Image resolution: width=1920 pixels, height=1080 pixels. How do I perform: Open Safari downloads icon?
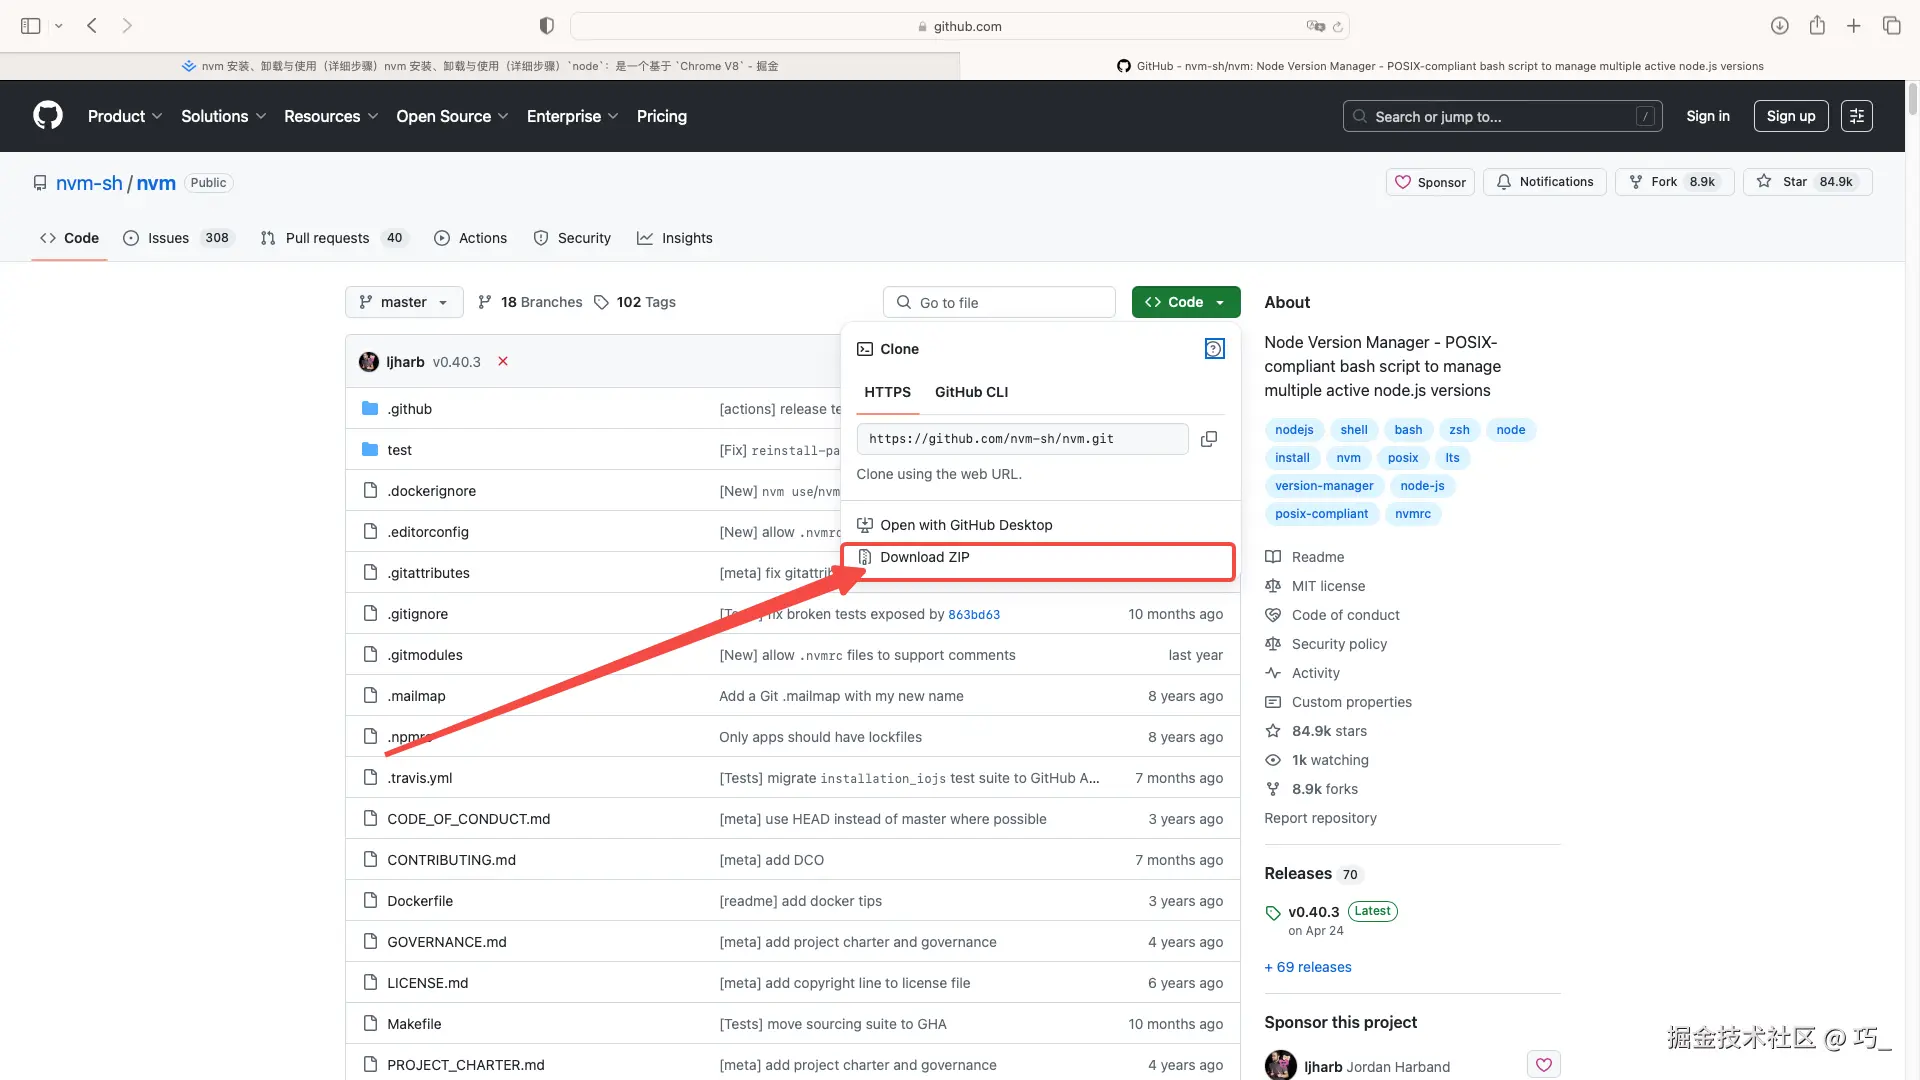tap(1779, 26)
